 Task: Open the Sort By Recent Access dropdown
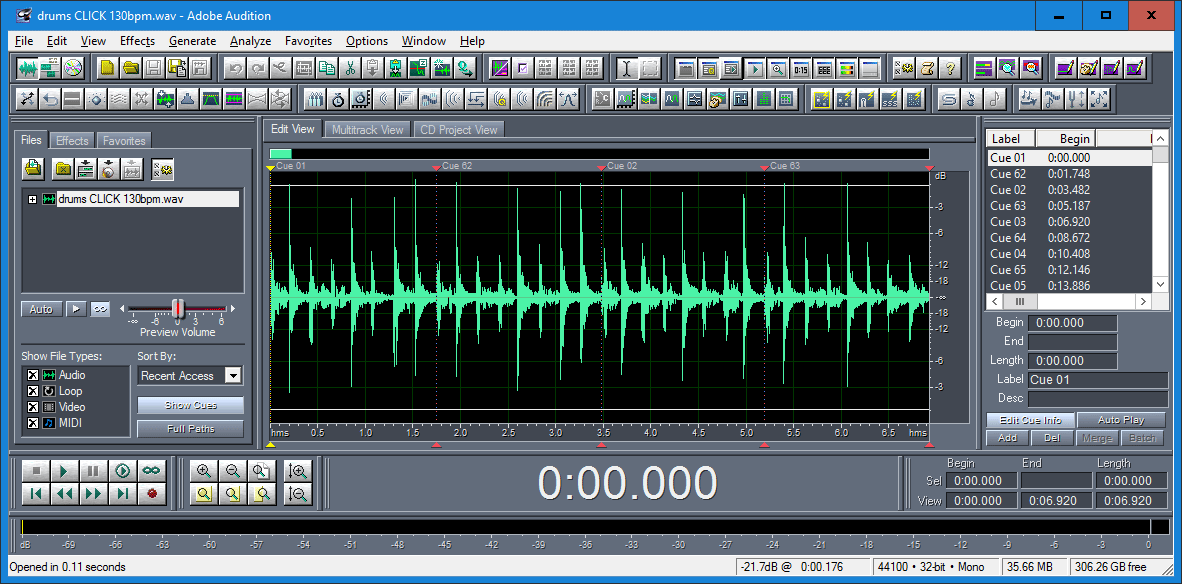(232, 376)
